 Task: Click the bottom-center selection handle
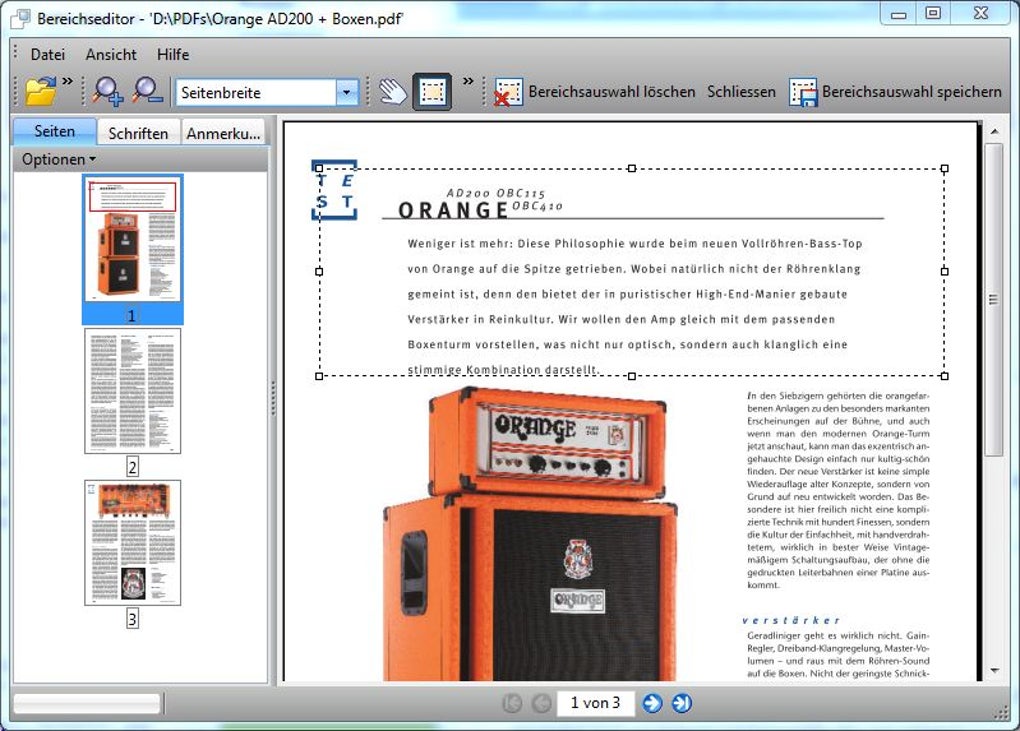click(632, 376)
